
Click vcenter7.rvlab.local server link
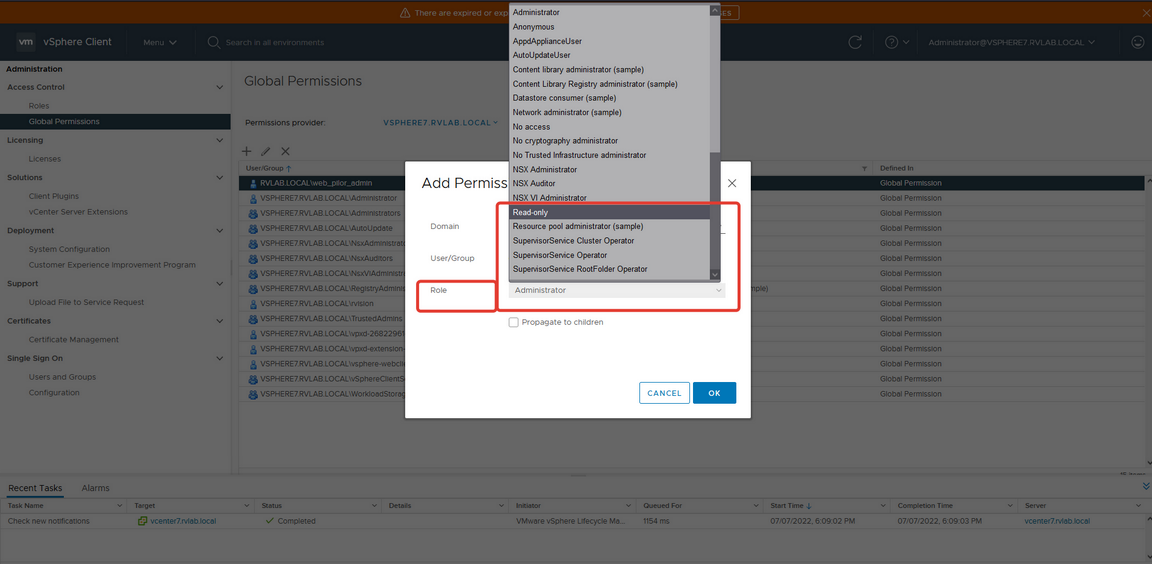[1056, 521]
